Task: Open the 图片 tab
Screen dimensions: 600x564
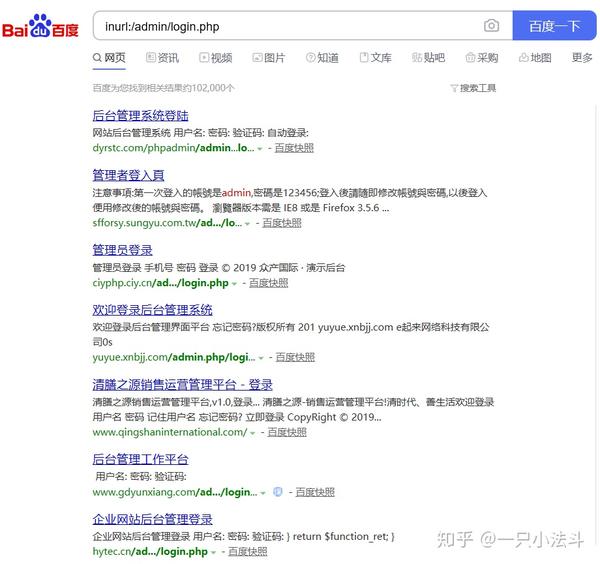Action: (269, 58)
